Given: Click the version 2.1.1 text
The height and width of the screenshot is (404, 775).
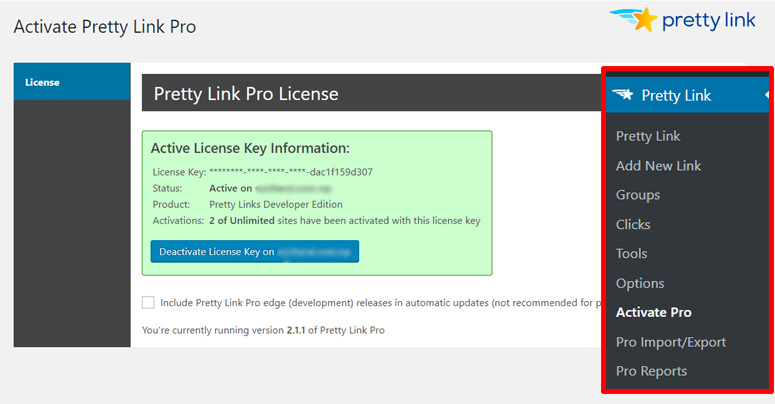Looking at the screenshot, I should point(296,330).
